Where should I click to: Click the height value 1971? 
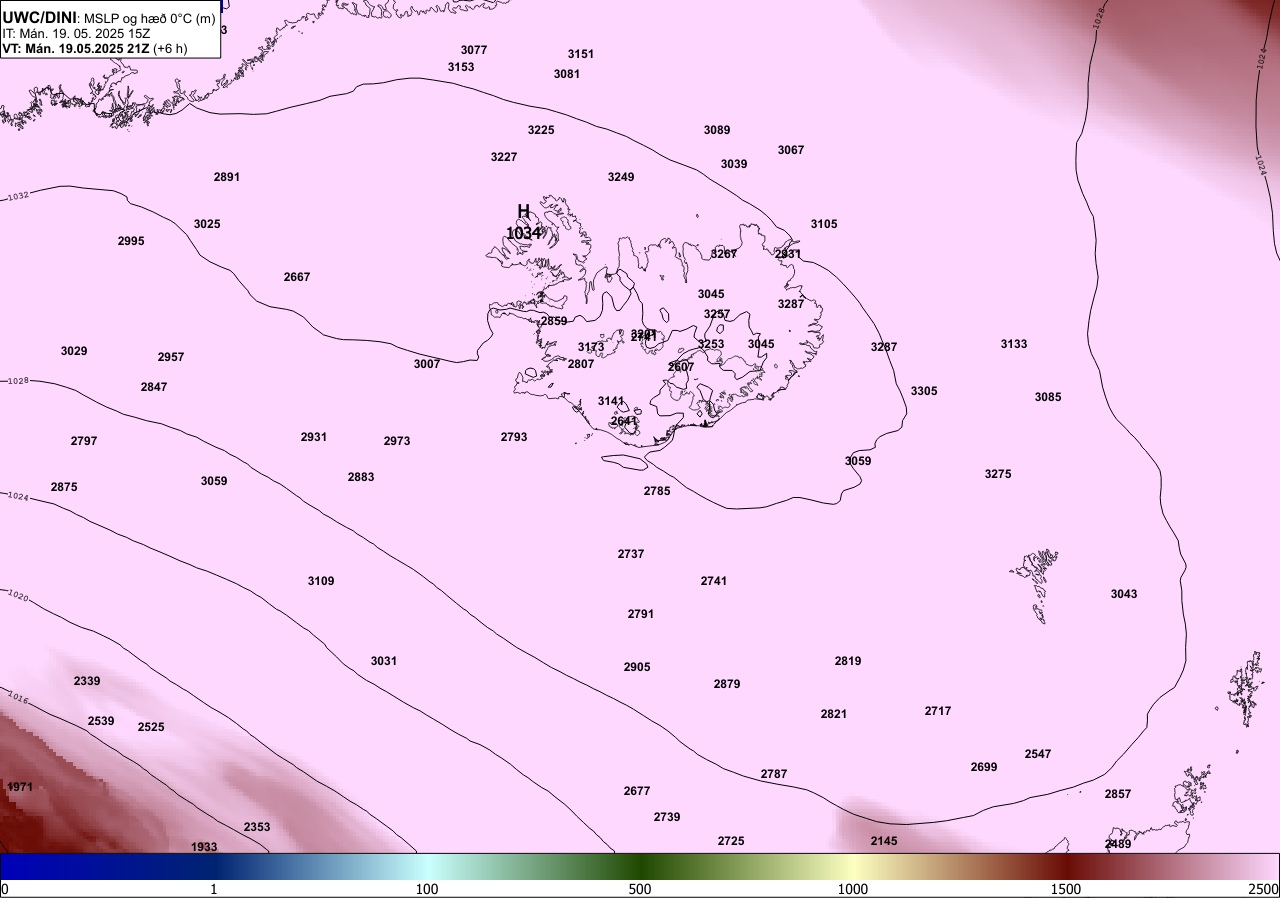tap(20, 787)
